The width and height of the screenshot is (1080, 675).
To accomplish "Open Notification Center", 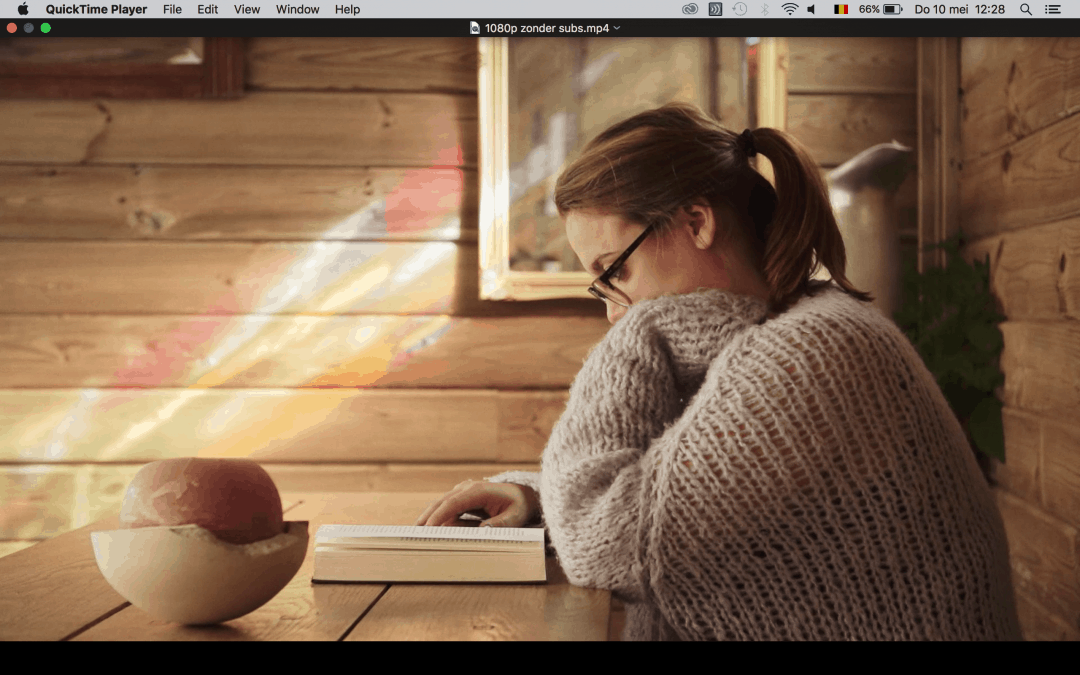I will tap(1052, 9).
